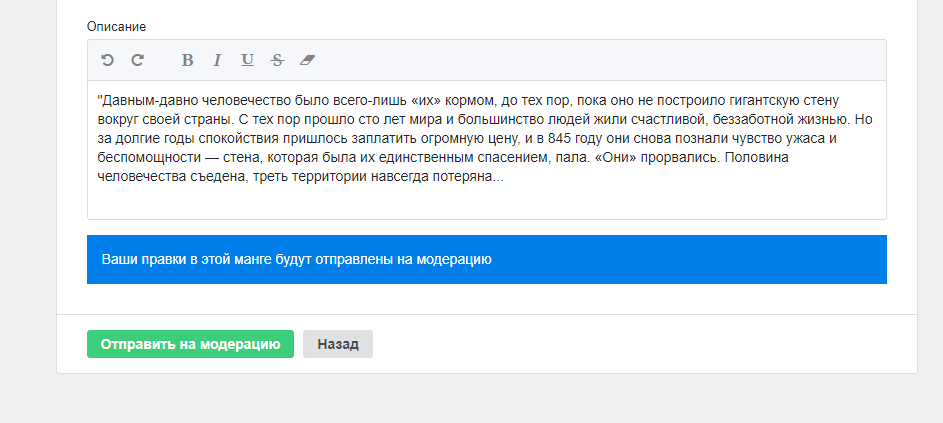The image size is (943, 423).
Task: Toggle bold formatting
Action: pyautogui.click(x=188, y=60)
